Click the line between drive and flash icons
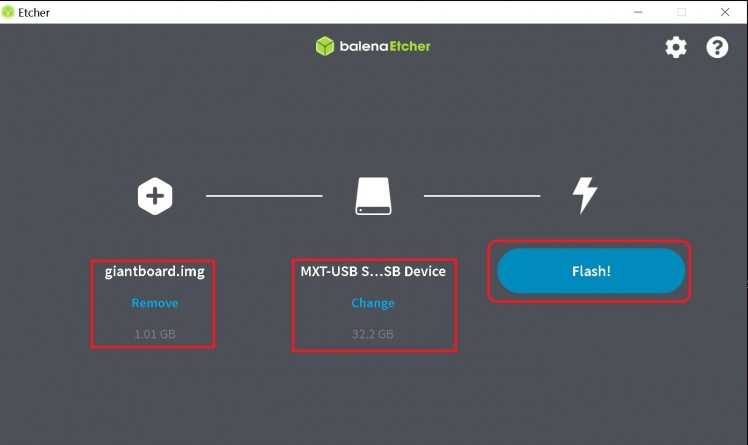This screenshot has width=748, height=445. [482, 196]
